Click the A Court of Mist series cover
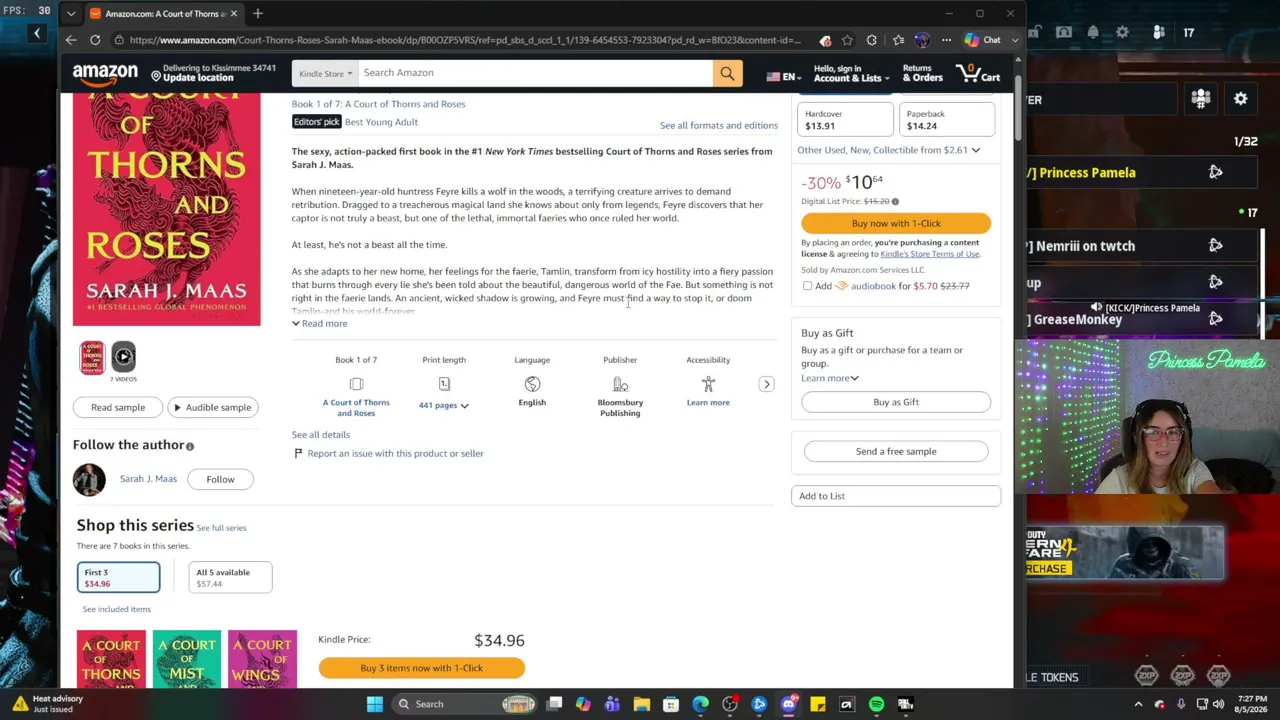This screenshot has height=720, width=1280. (187, 659)
